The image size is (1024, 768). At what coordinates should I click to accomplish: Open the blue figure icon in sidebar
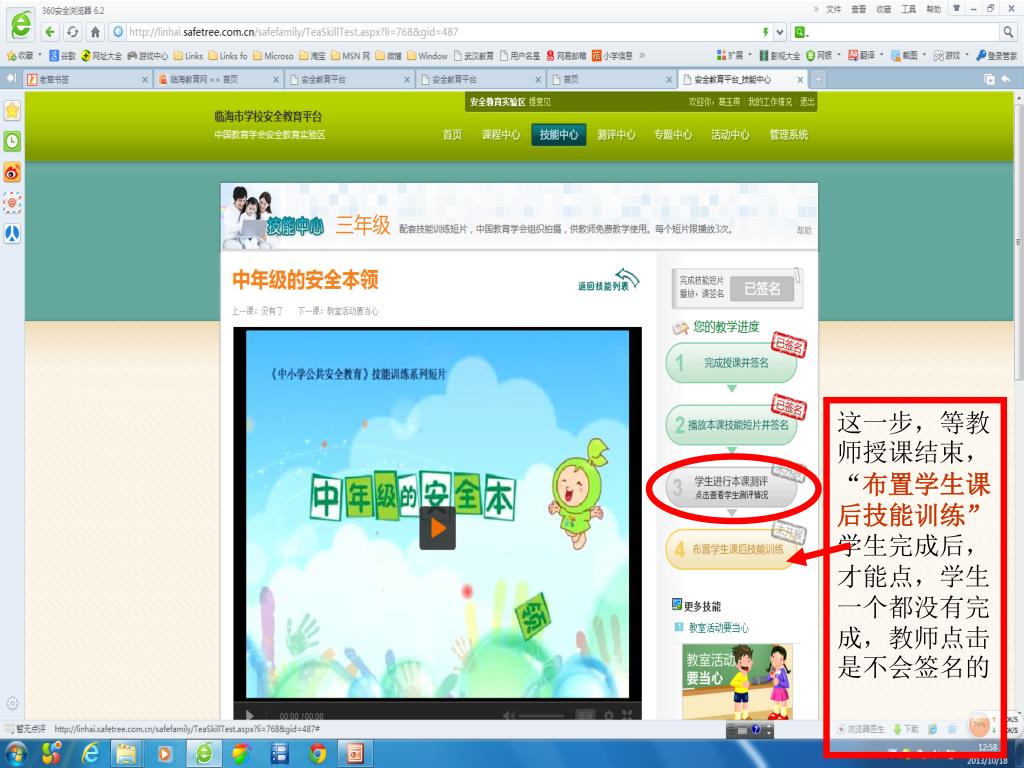coord(12,233)
